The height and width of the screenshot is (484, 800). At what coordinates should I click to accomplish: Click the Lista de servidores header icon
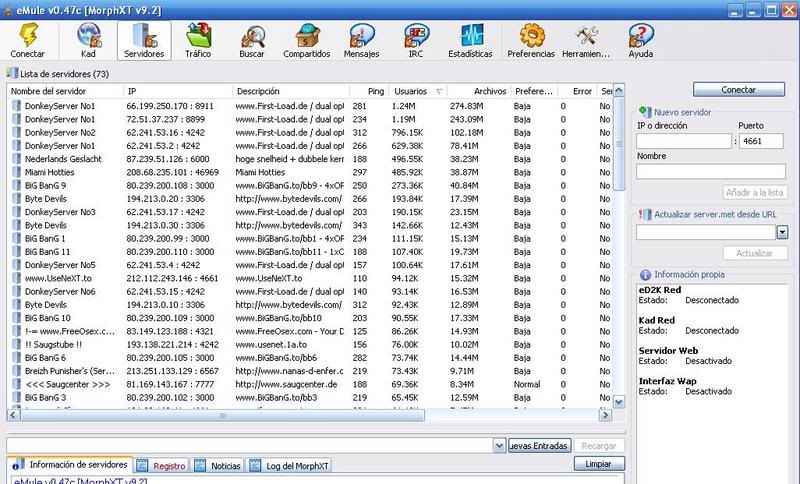pyautogui.click(x=12, y=73)
